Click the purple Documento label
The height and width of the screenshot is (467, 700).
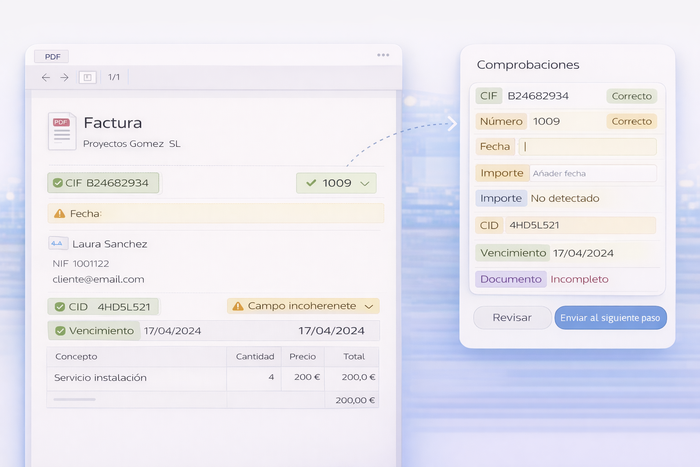tap(511, 279)
